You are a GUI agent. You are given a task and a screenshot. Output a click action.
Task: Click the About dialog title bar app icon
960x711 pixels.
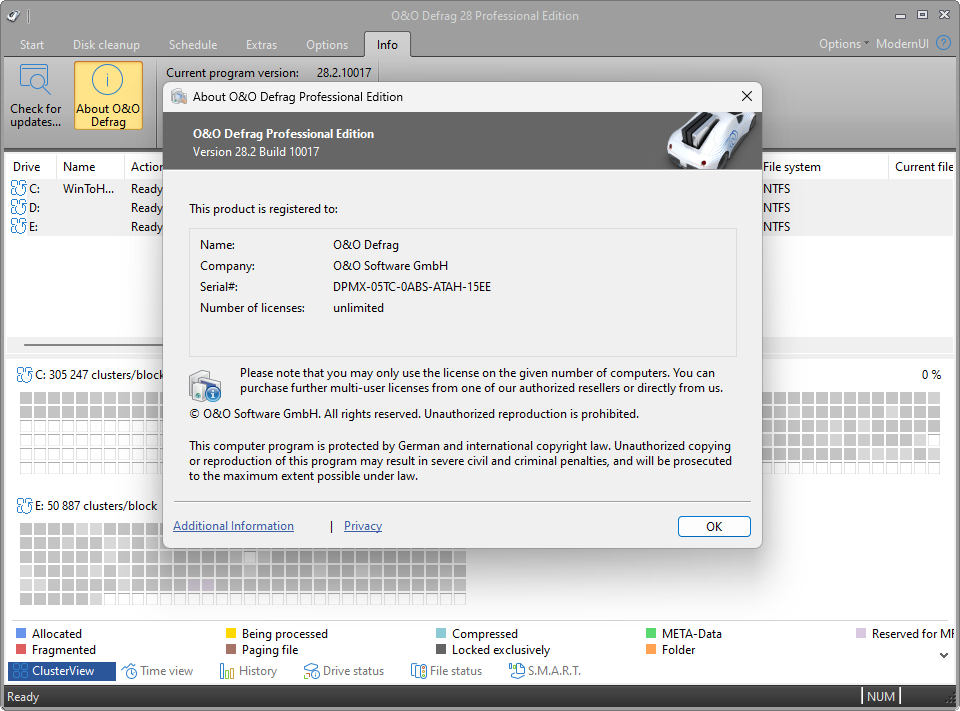tap(179, 97)
